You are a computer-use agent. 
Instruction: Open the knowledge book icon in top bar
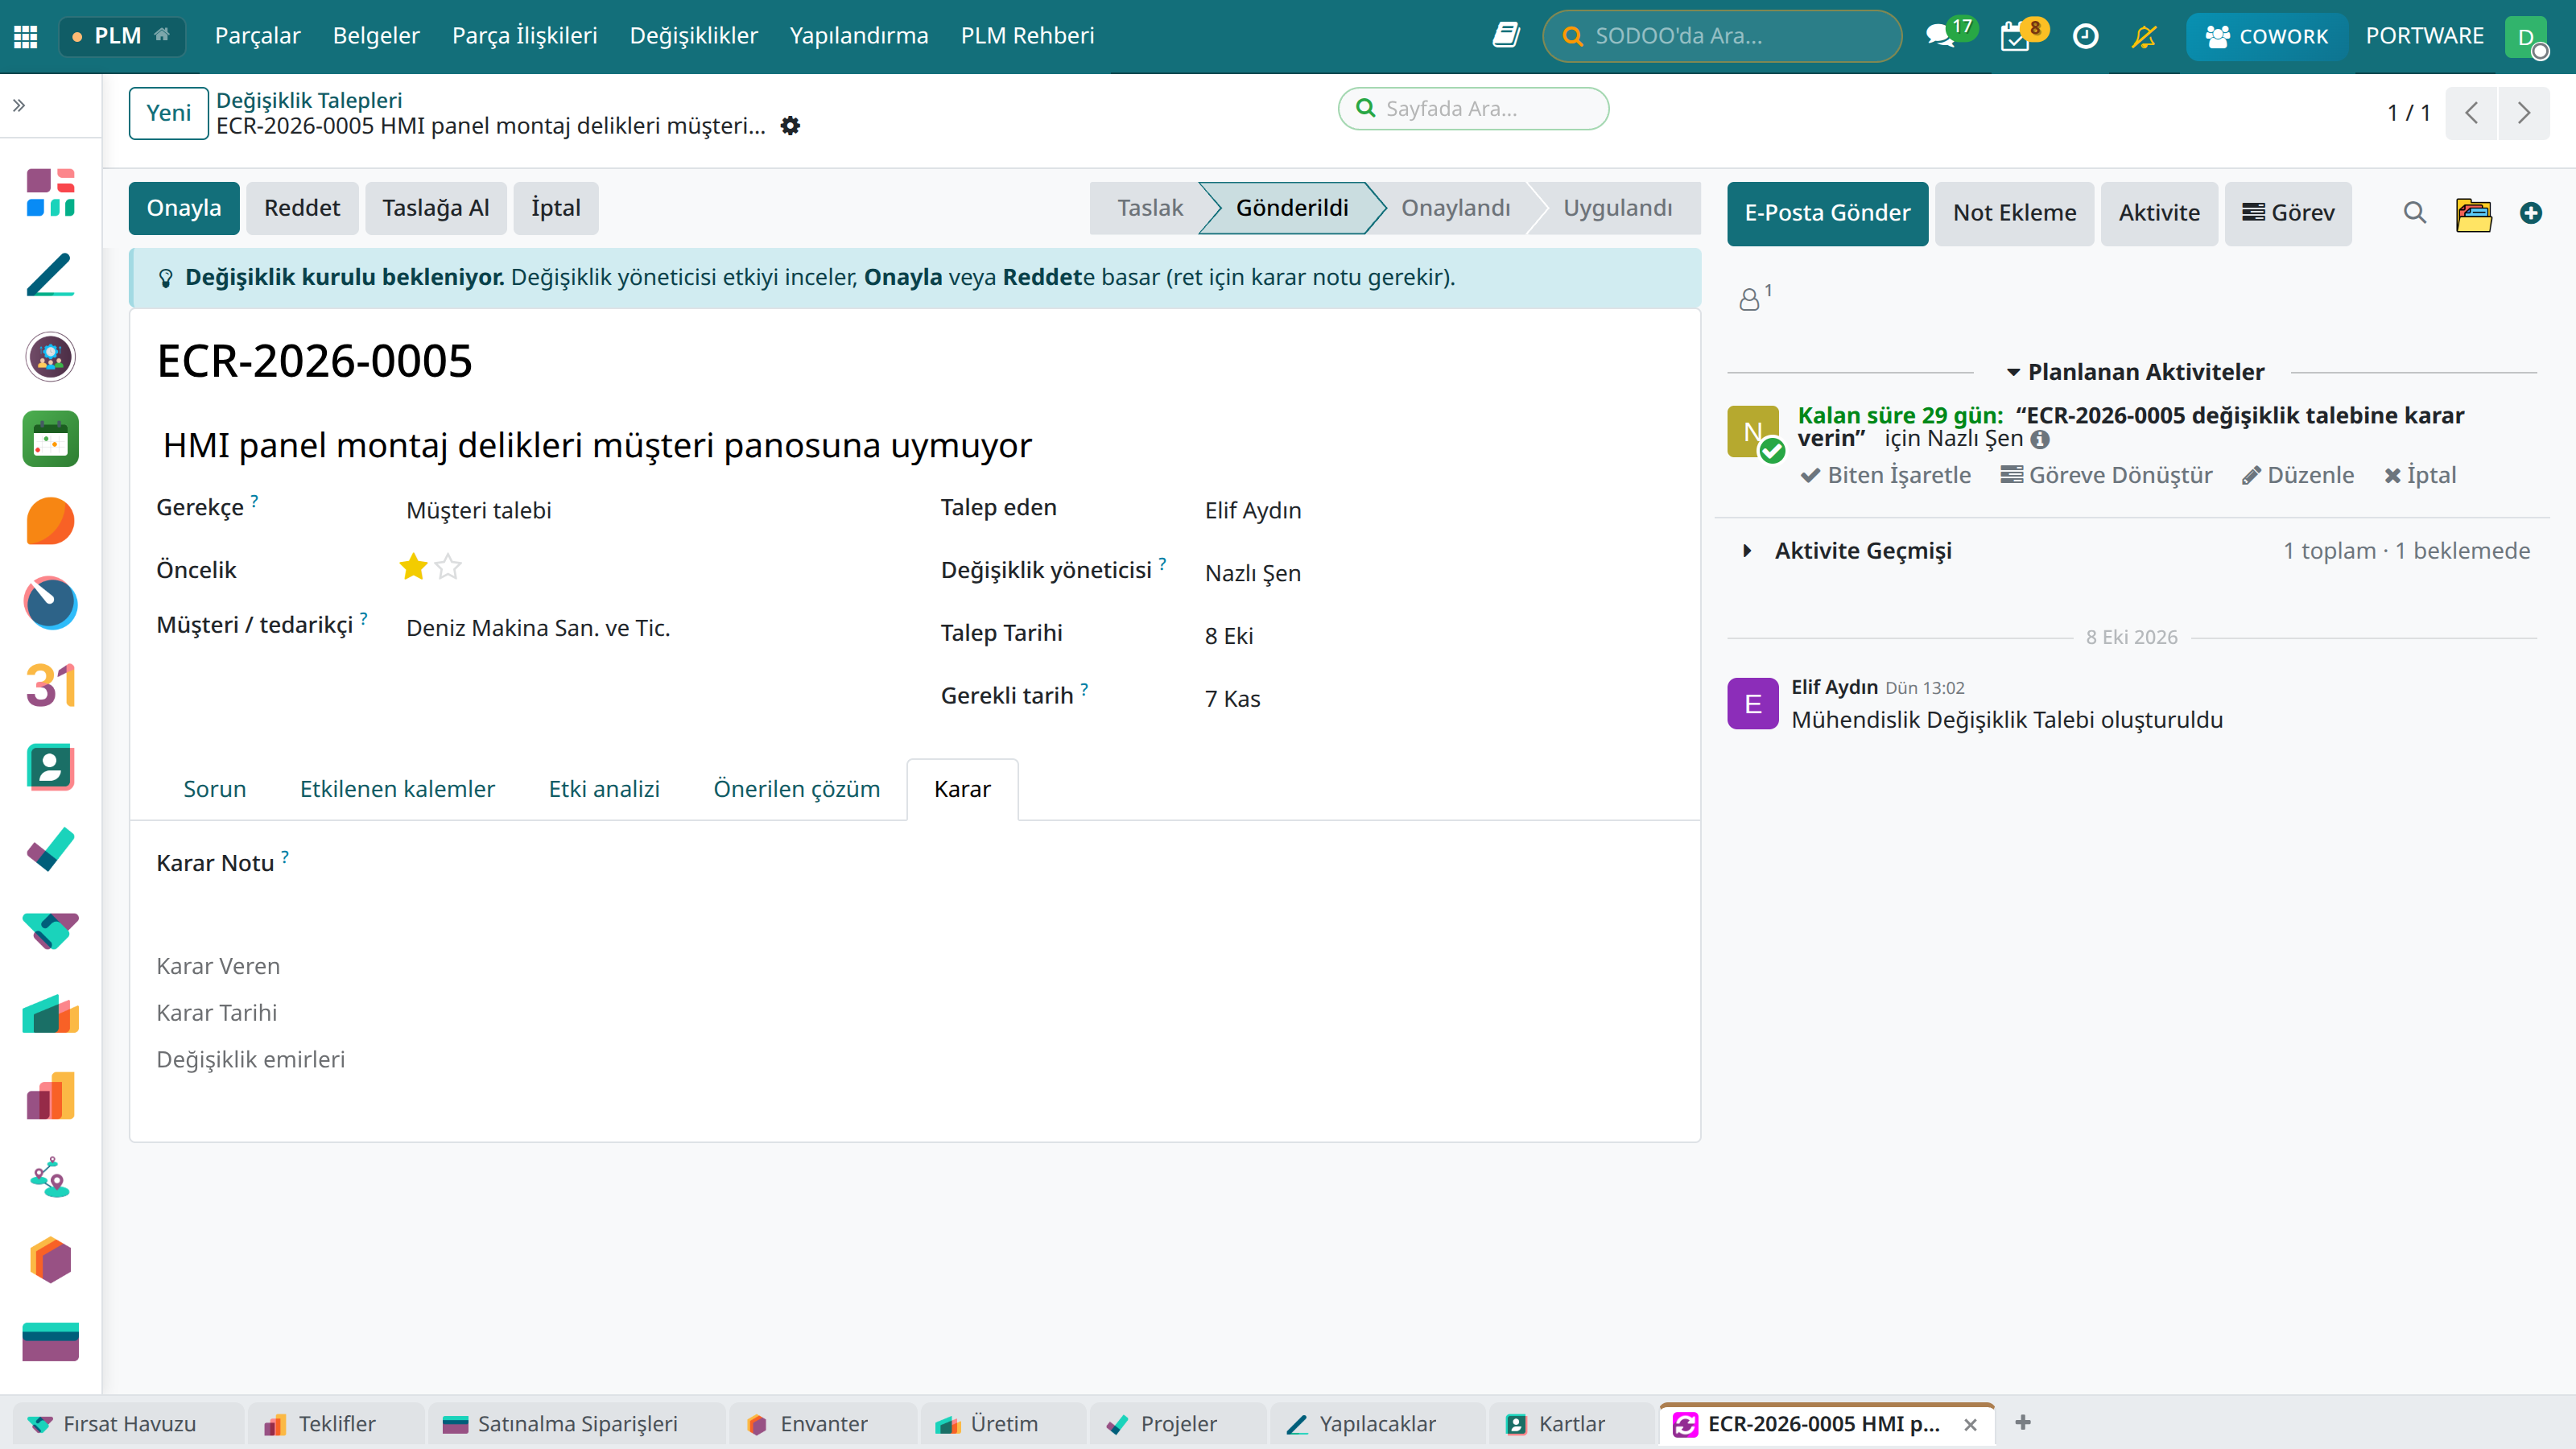[1506, 36]
